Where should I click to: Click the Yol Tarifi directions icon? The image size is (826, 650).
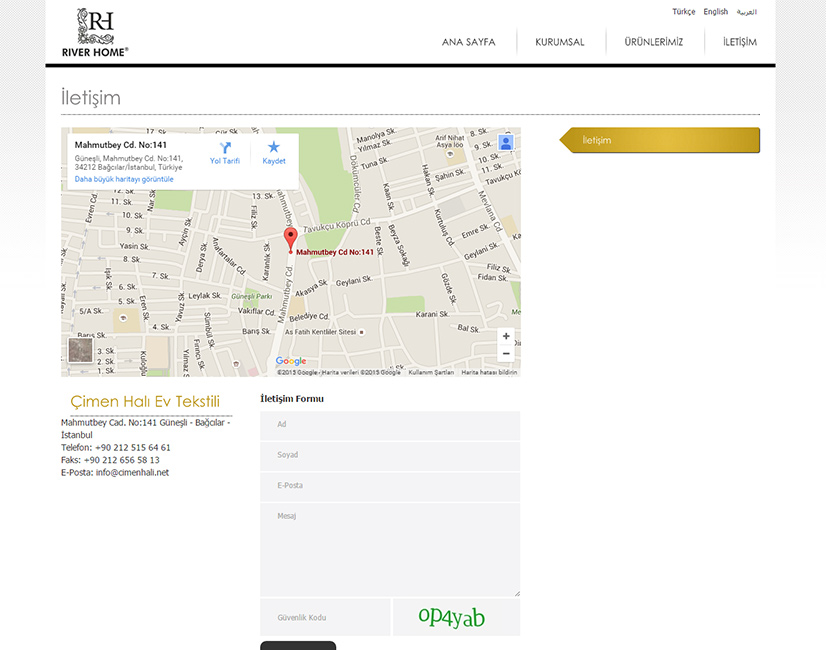[225, 148]
